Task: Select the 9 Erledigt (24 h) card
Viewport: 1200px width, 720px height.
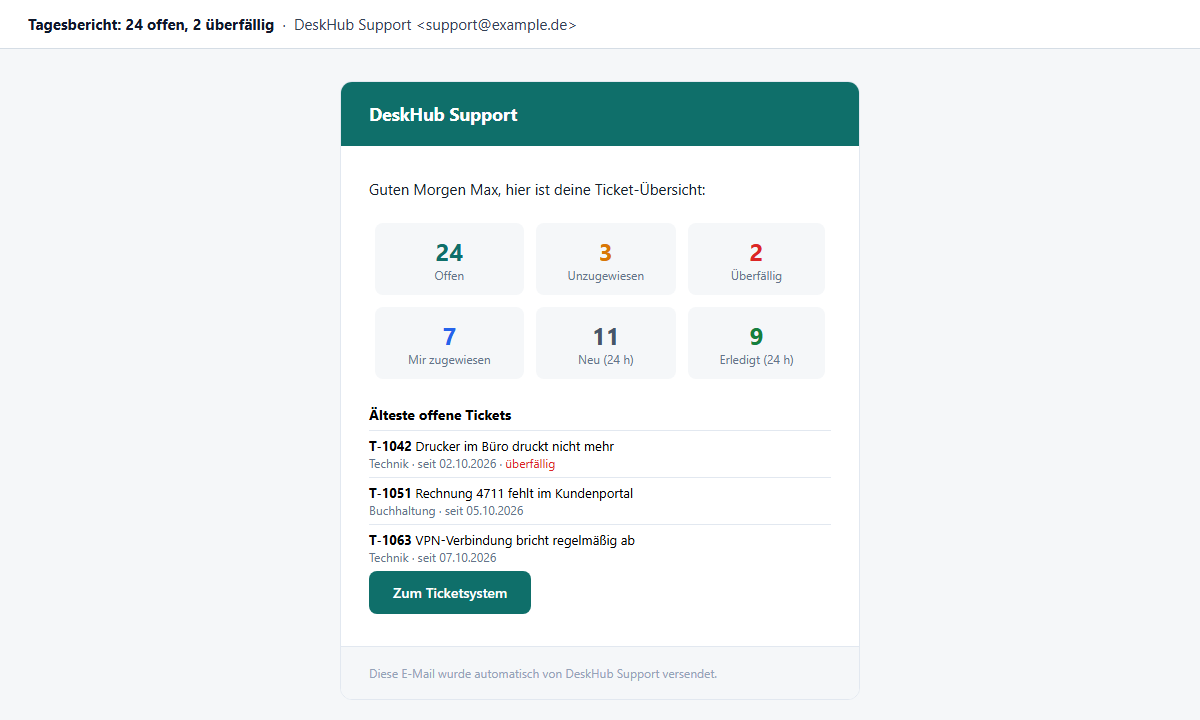Action: click(x=756, y=343)
